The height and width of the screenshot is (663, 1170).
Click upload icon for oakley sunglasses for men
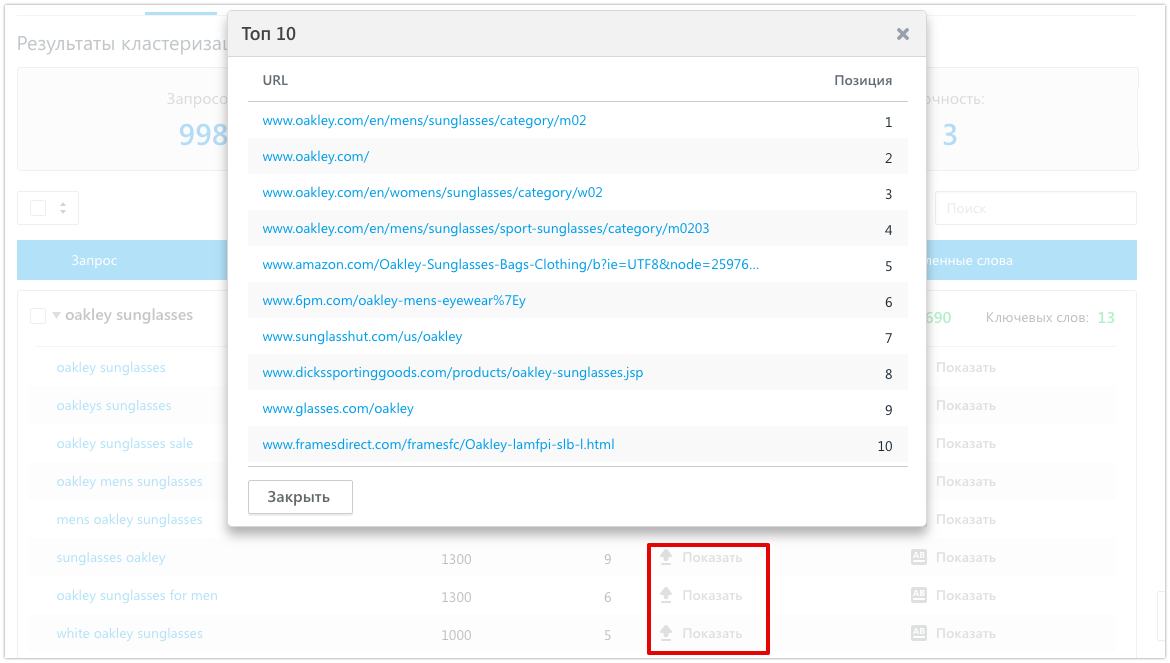pos(665,596)
